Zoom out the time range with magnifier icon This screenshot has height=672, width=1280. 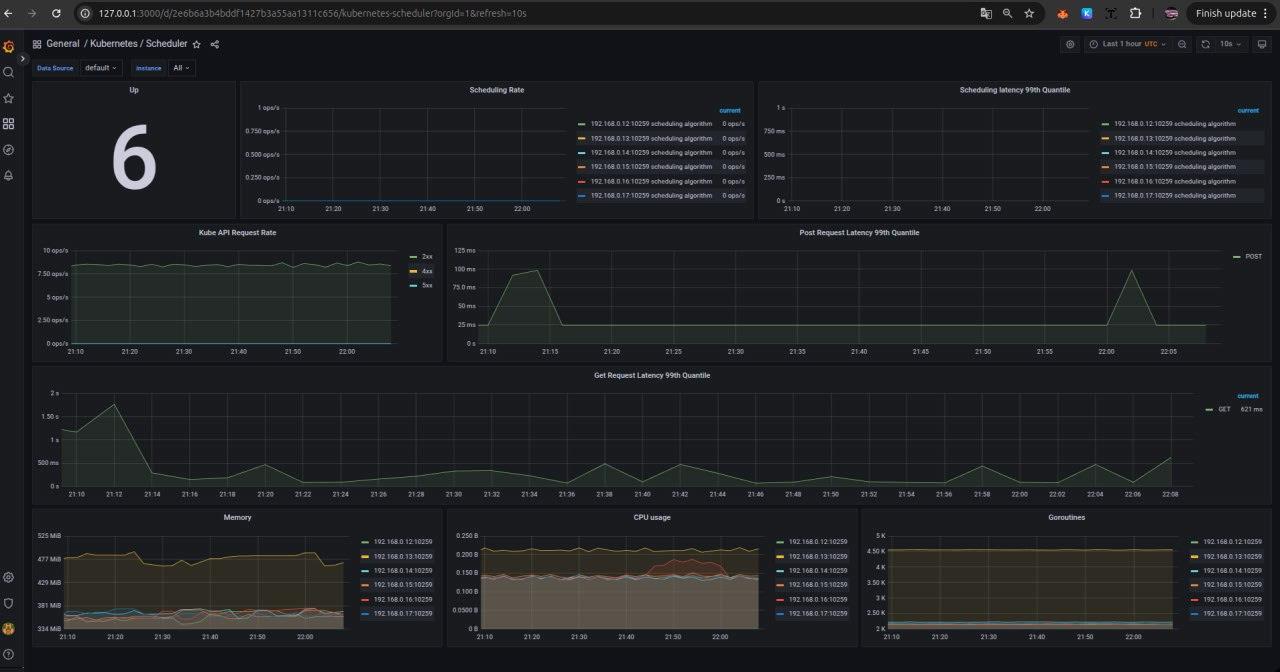pos(1181,44)
